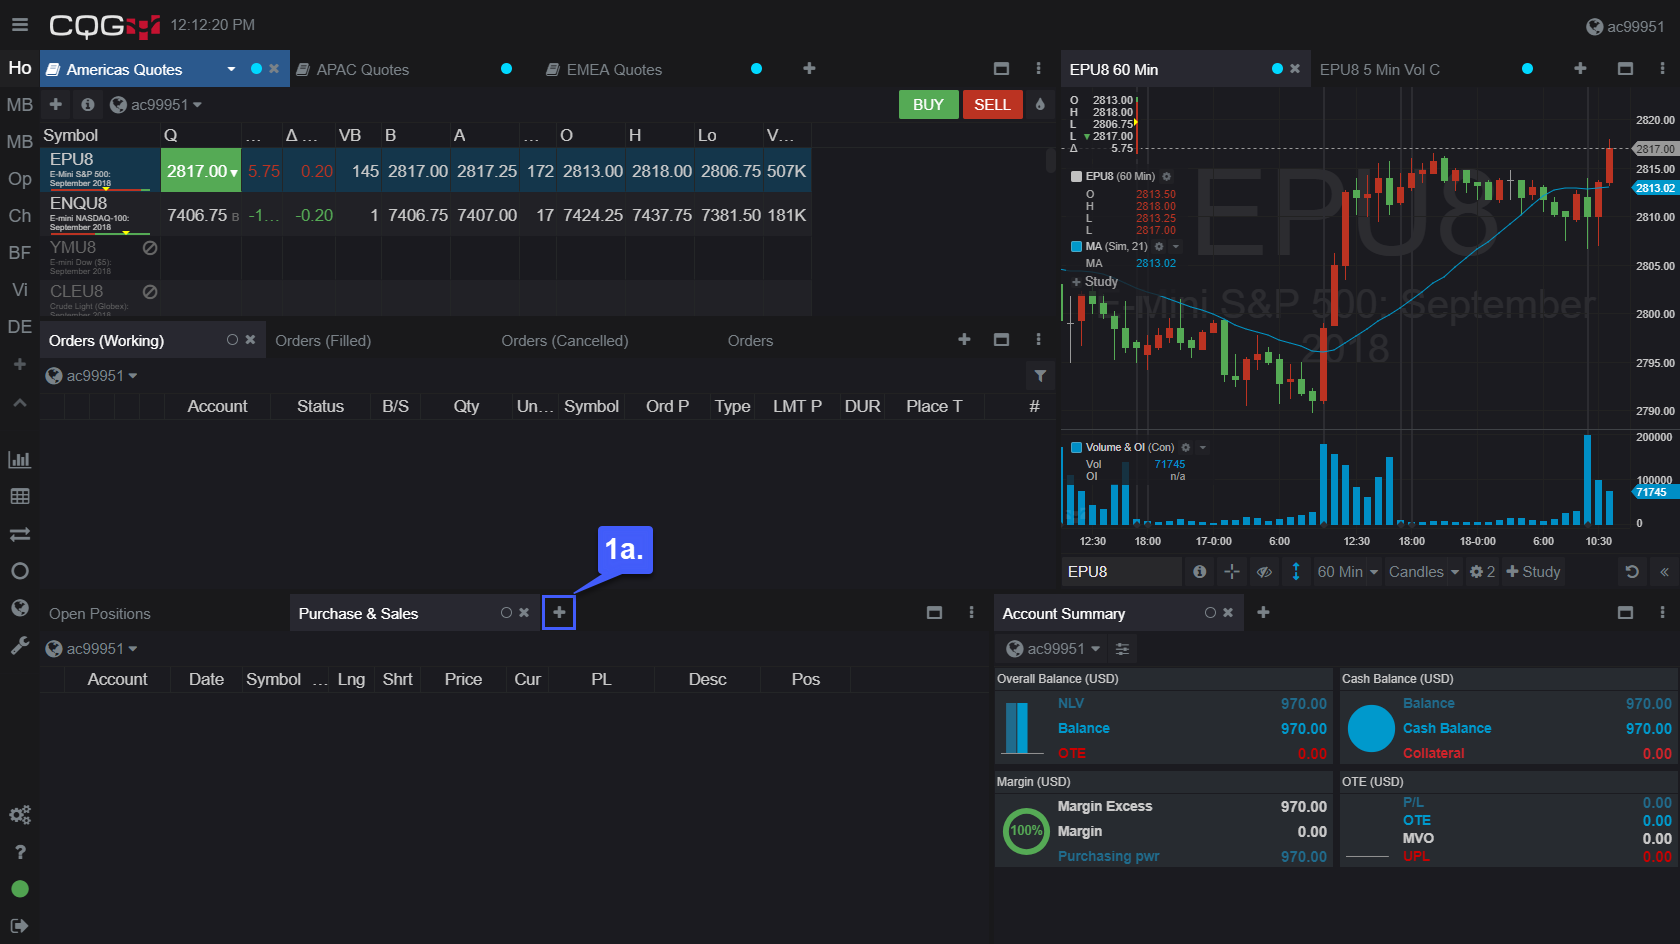Add a new page in left sidebar
The image size is (1680, 944).
point(19,365)
